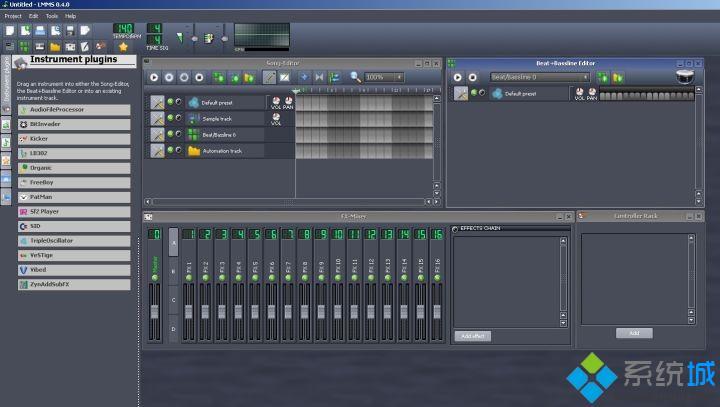Screen dimensions: 720x407
Task: Select TripleOscillator instrument plugin
Action: click(74, 241)
